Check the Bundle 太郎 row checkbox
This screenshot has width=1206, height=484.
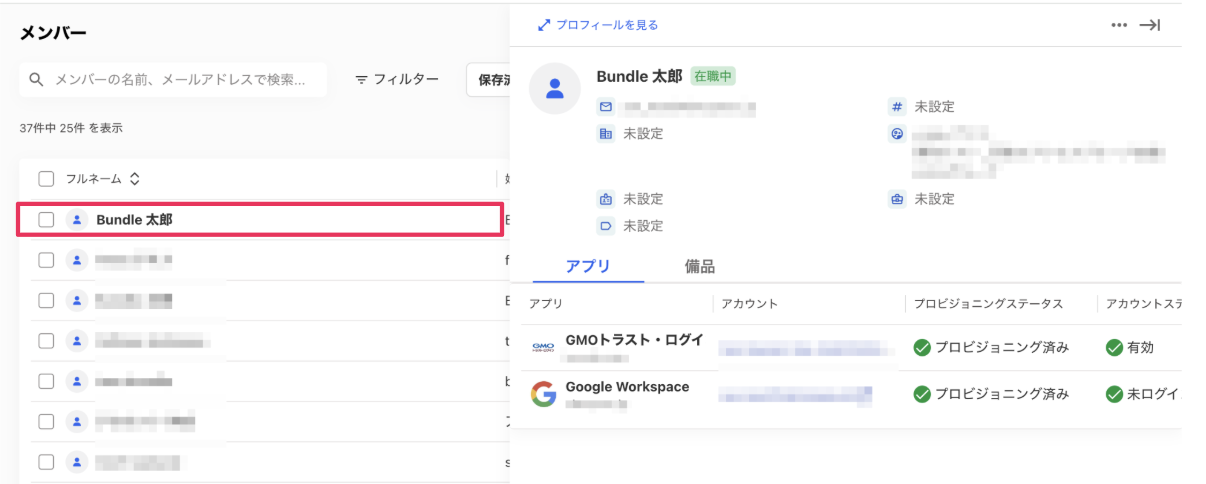(46, 219)
